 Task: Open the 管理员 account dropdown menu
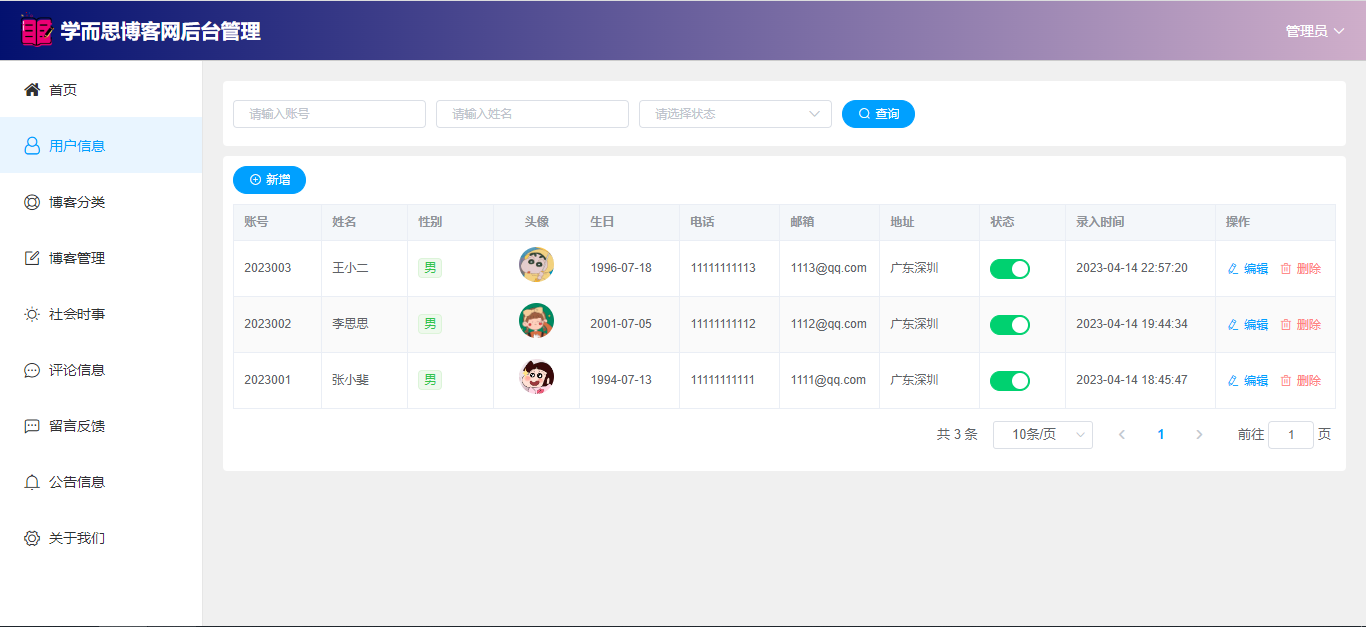[x=1314, y=31]
